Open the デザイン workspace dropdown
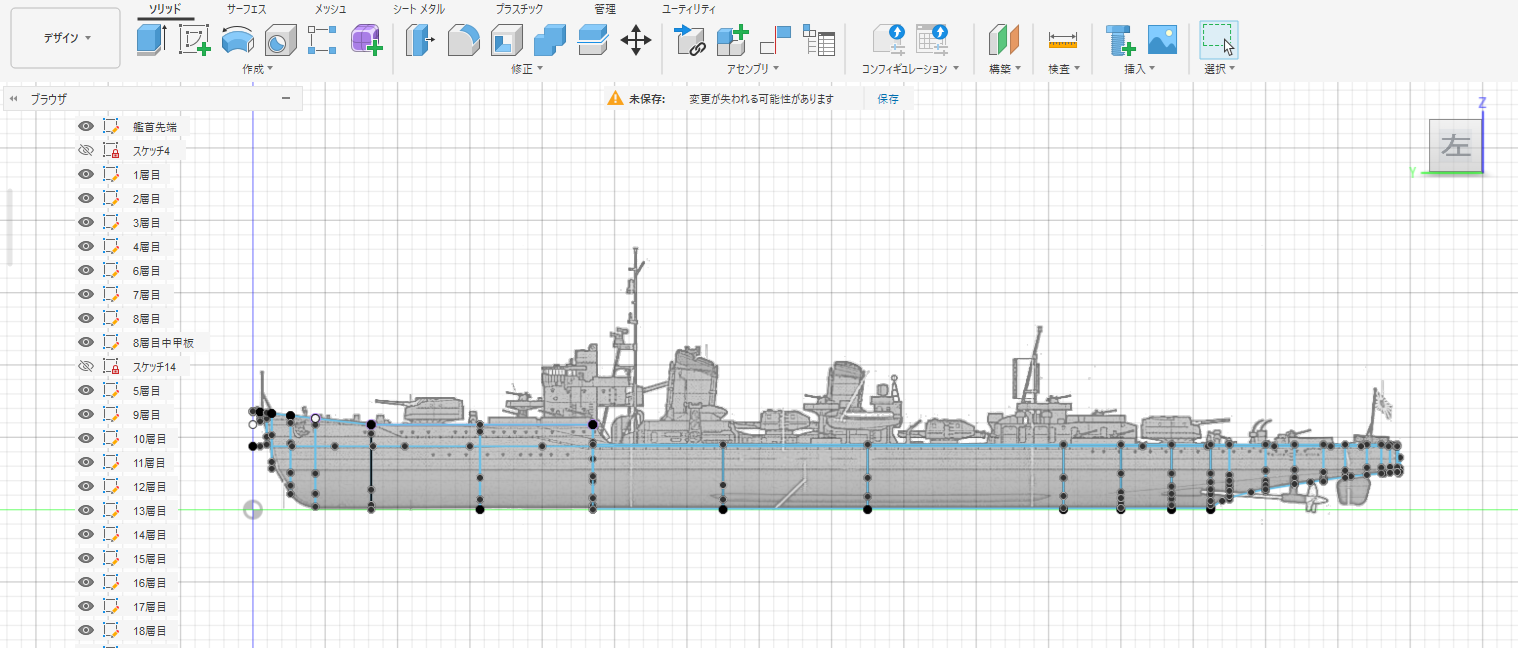 tap(66, 38)
